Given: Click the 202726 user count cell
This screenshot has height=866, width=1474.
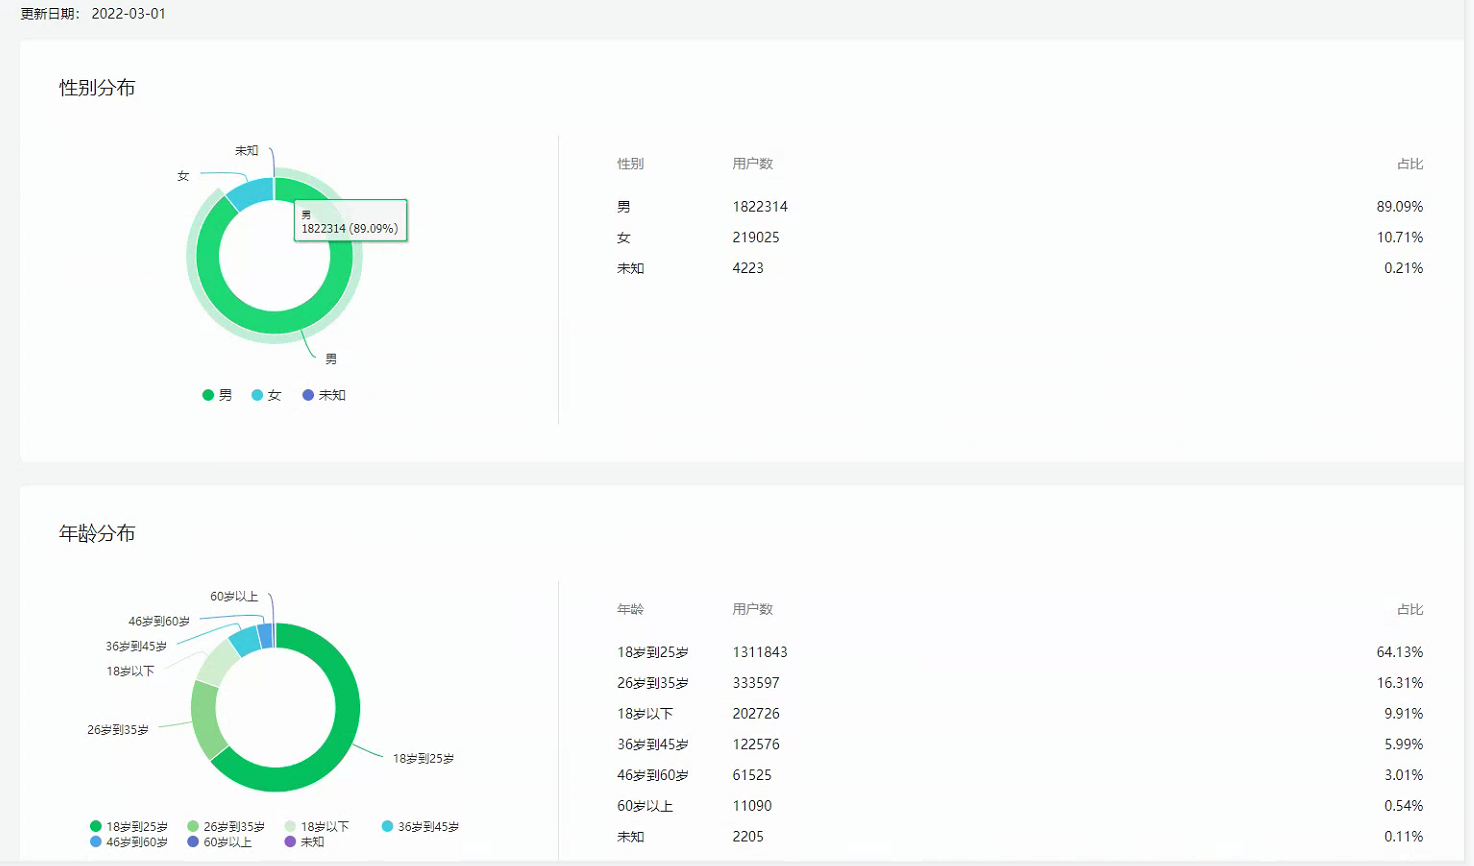Looking at the screenshot, I should coord(756,714).
